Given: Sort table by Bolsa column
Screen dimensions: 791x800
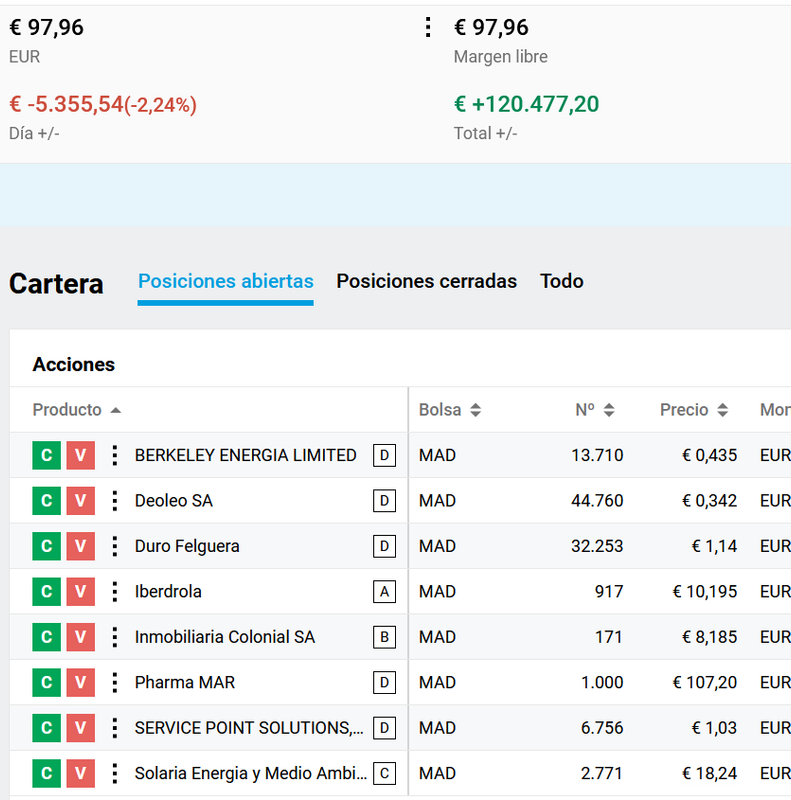Looking at the screenshot, I should [x=450, y=410].
